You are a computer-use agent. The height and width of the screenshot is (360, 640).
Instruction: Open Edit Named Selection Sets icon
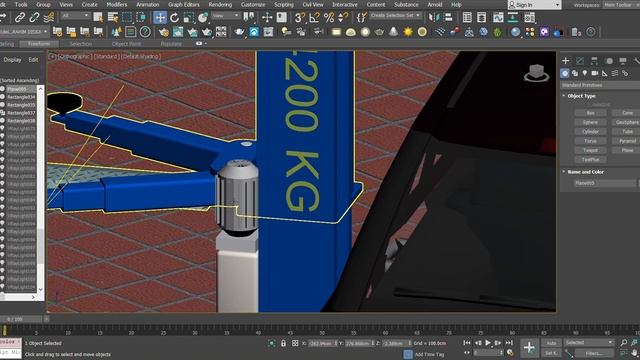362,18
